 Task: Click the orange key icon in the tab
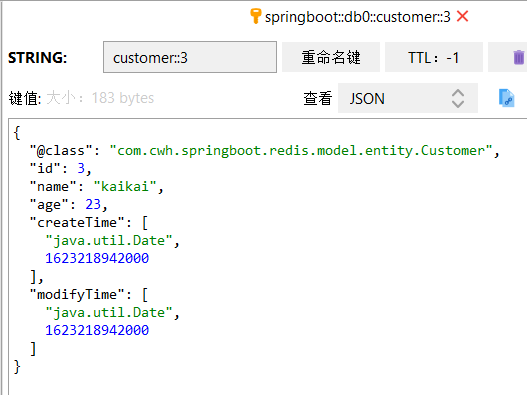click(x=255, y=16)
